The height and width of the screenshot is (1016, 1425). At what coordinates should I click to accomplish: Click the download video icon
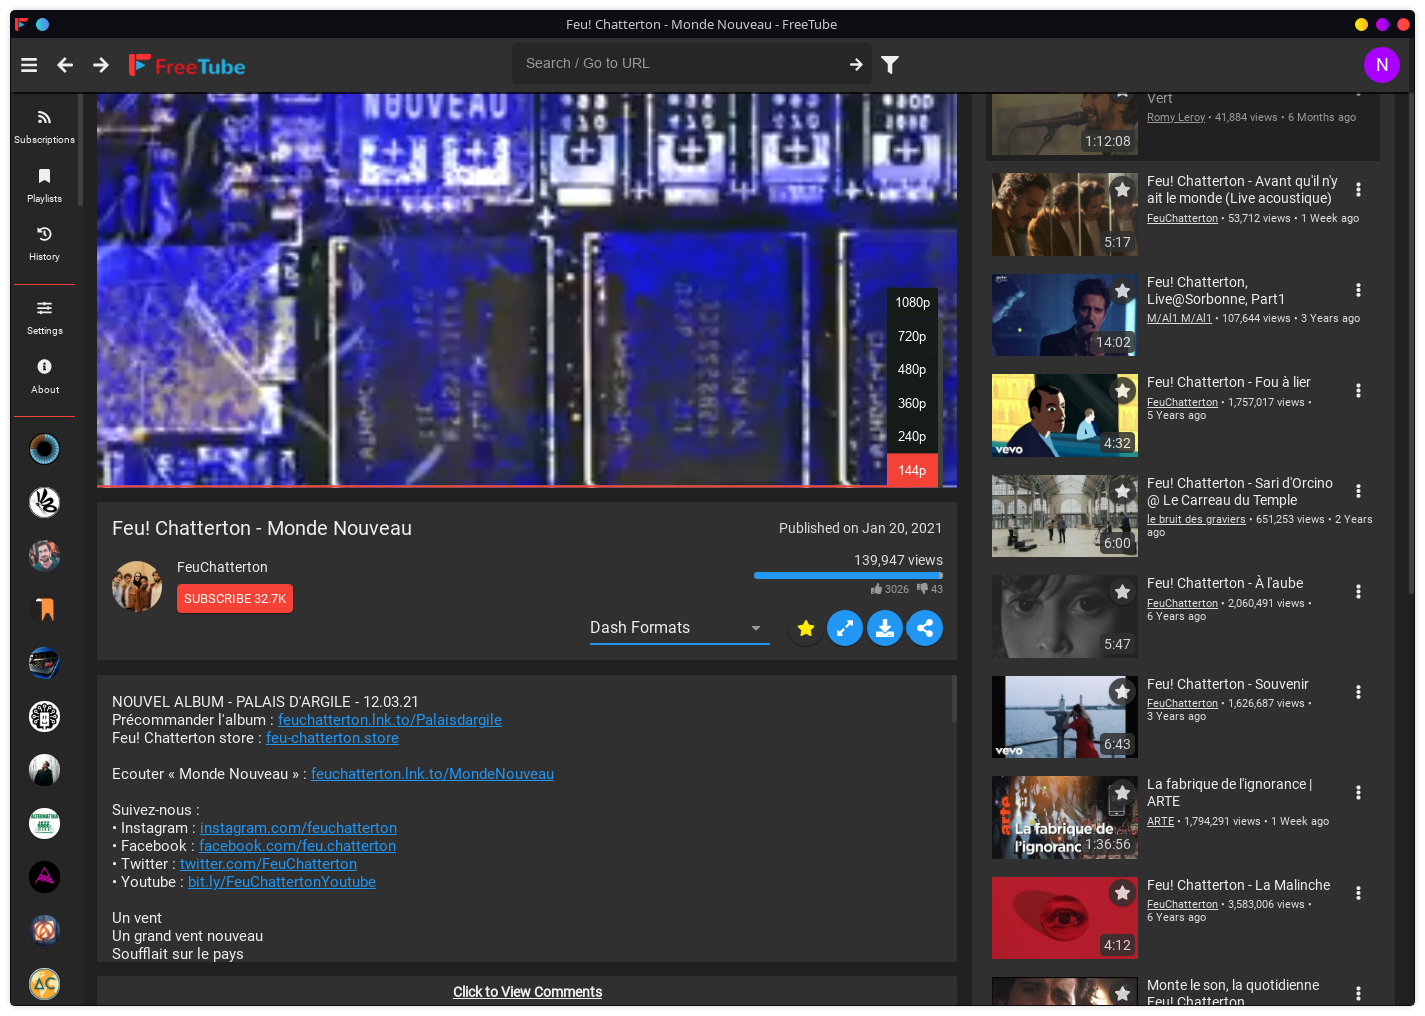coord(885,628)
